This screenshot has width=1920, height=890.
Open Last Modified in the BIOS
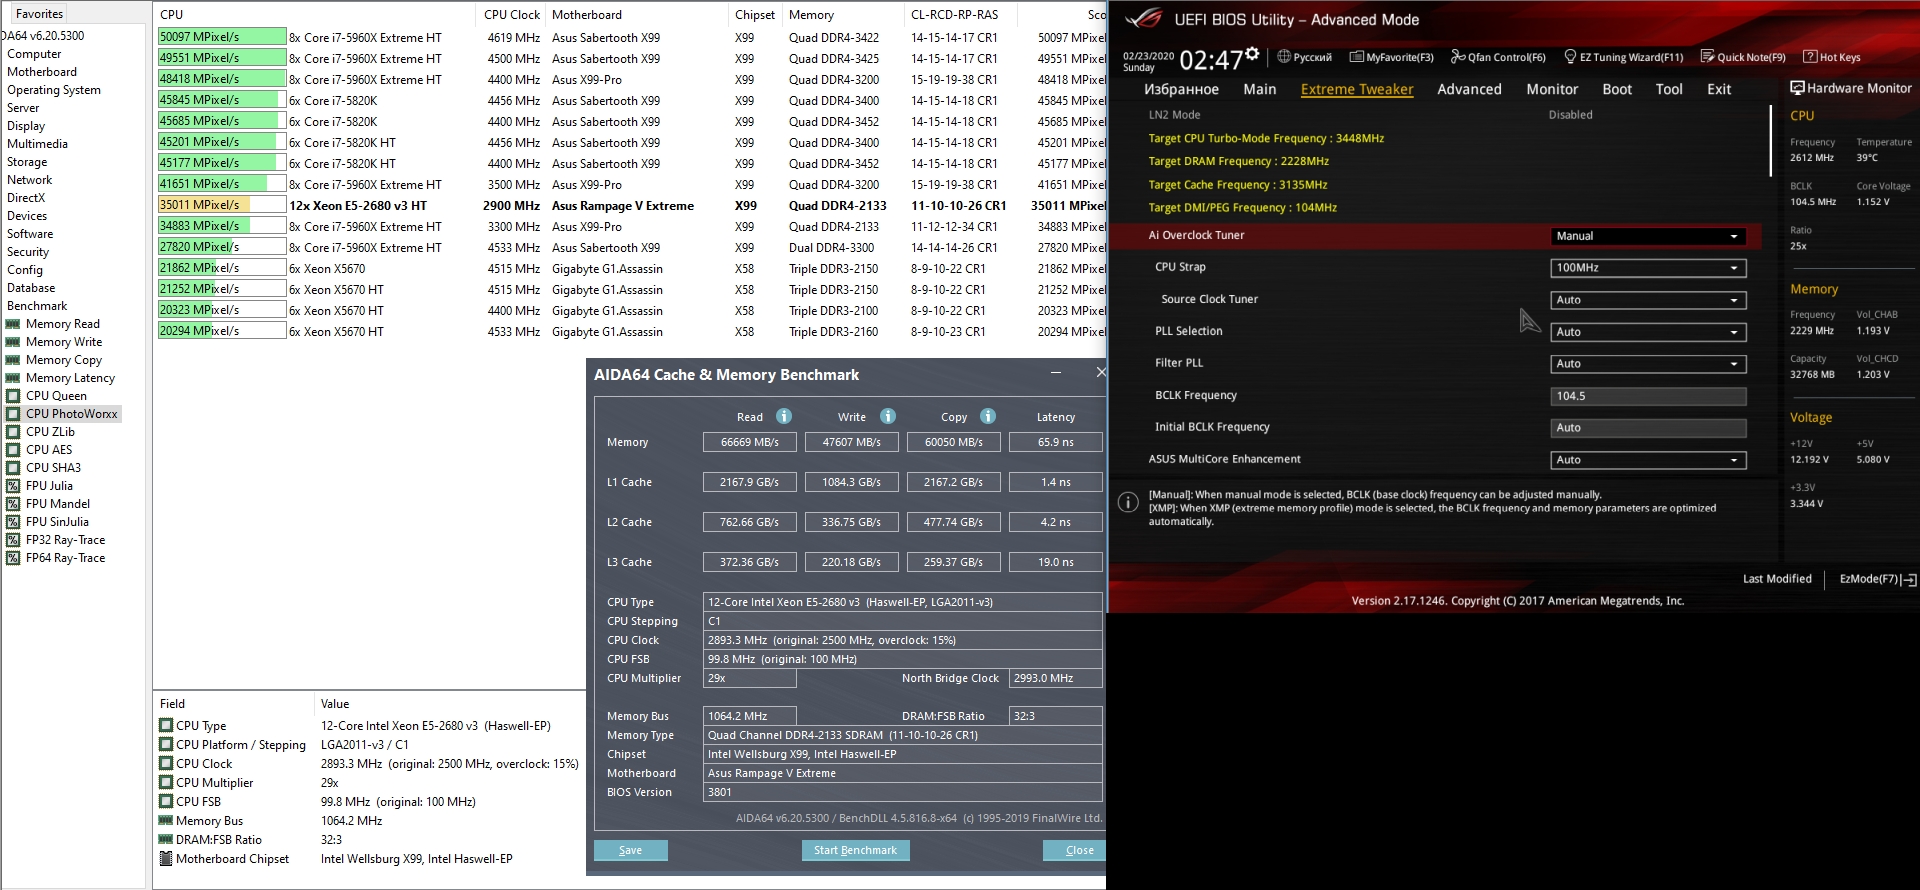coord(1777,579)
